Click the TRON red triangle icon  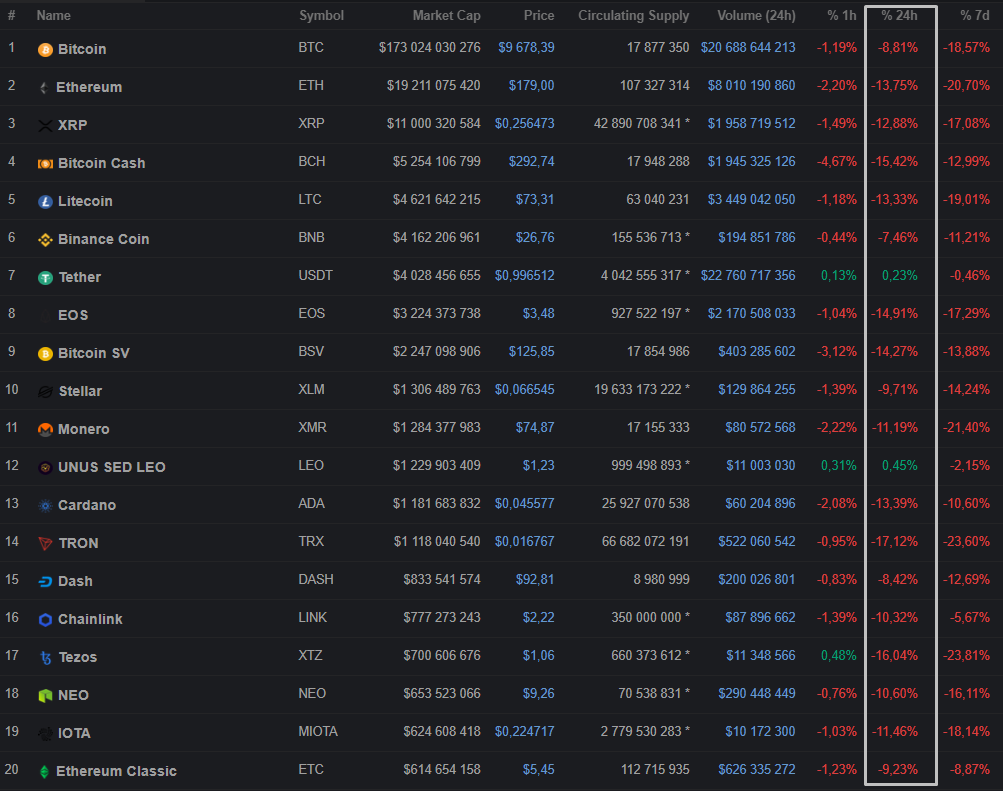tap(45, 543)
